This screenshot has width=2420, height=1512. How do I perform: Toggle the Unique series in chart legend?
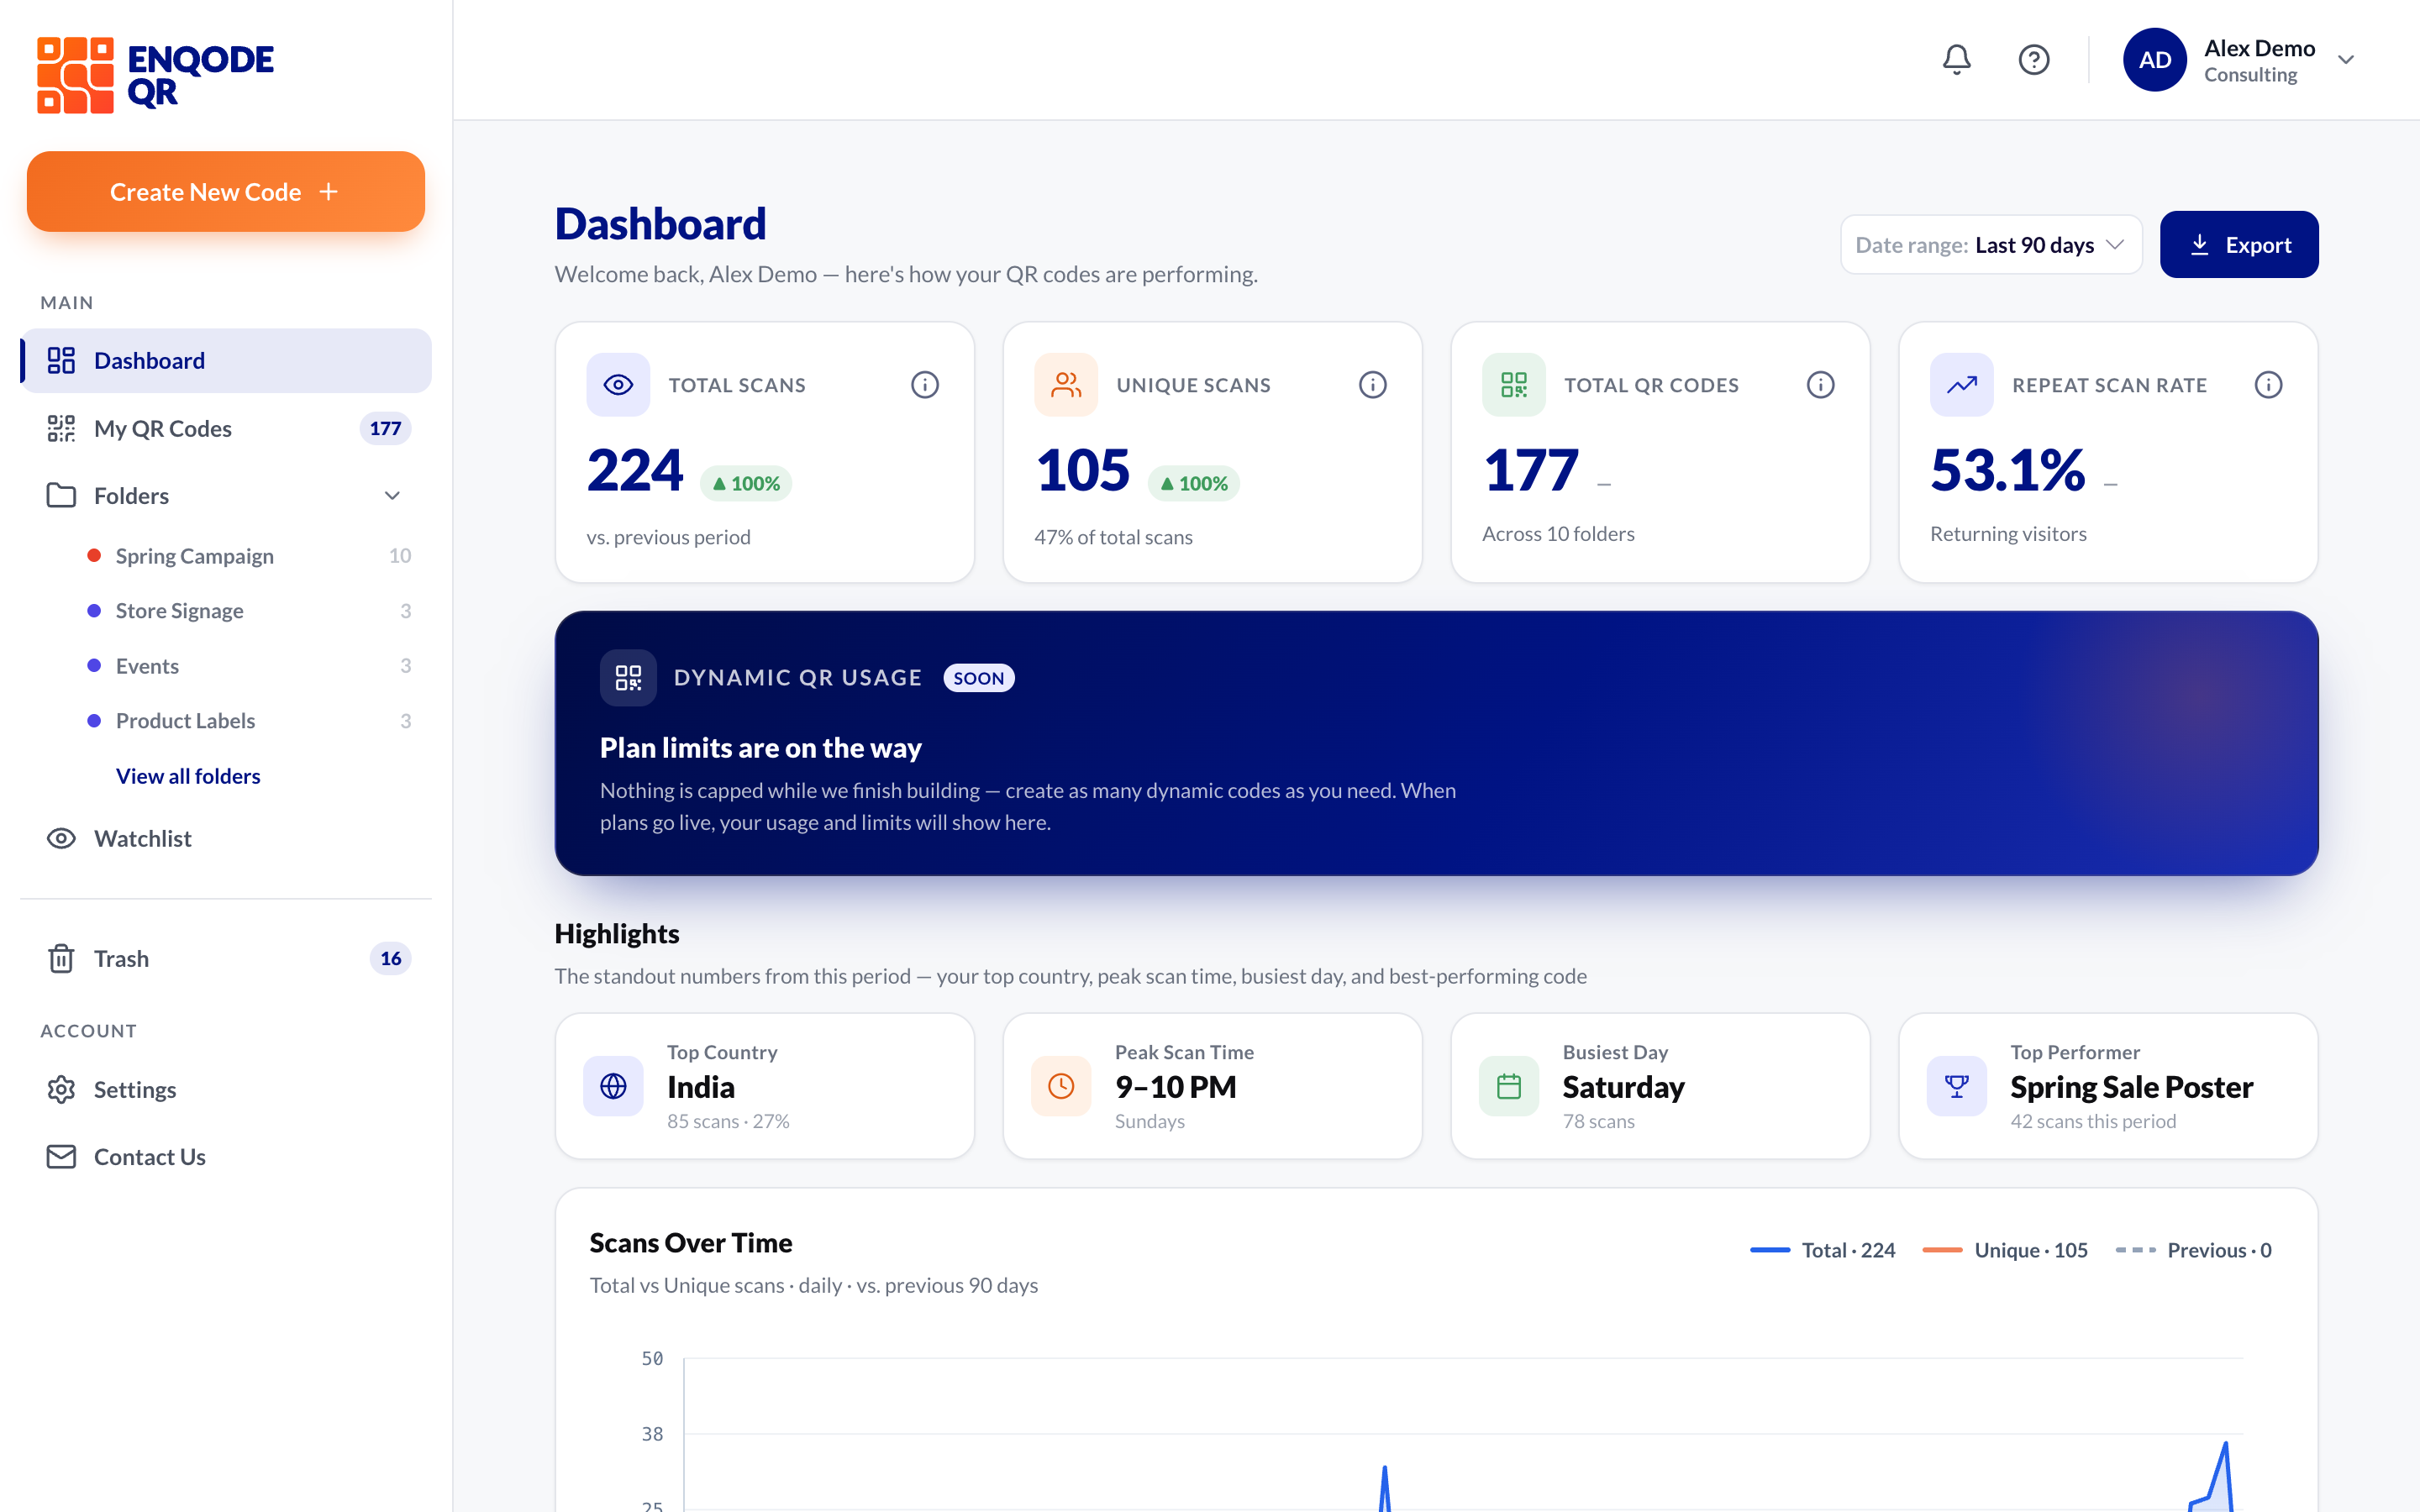pos(2005,1250)
